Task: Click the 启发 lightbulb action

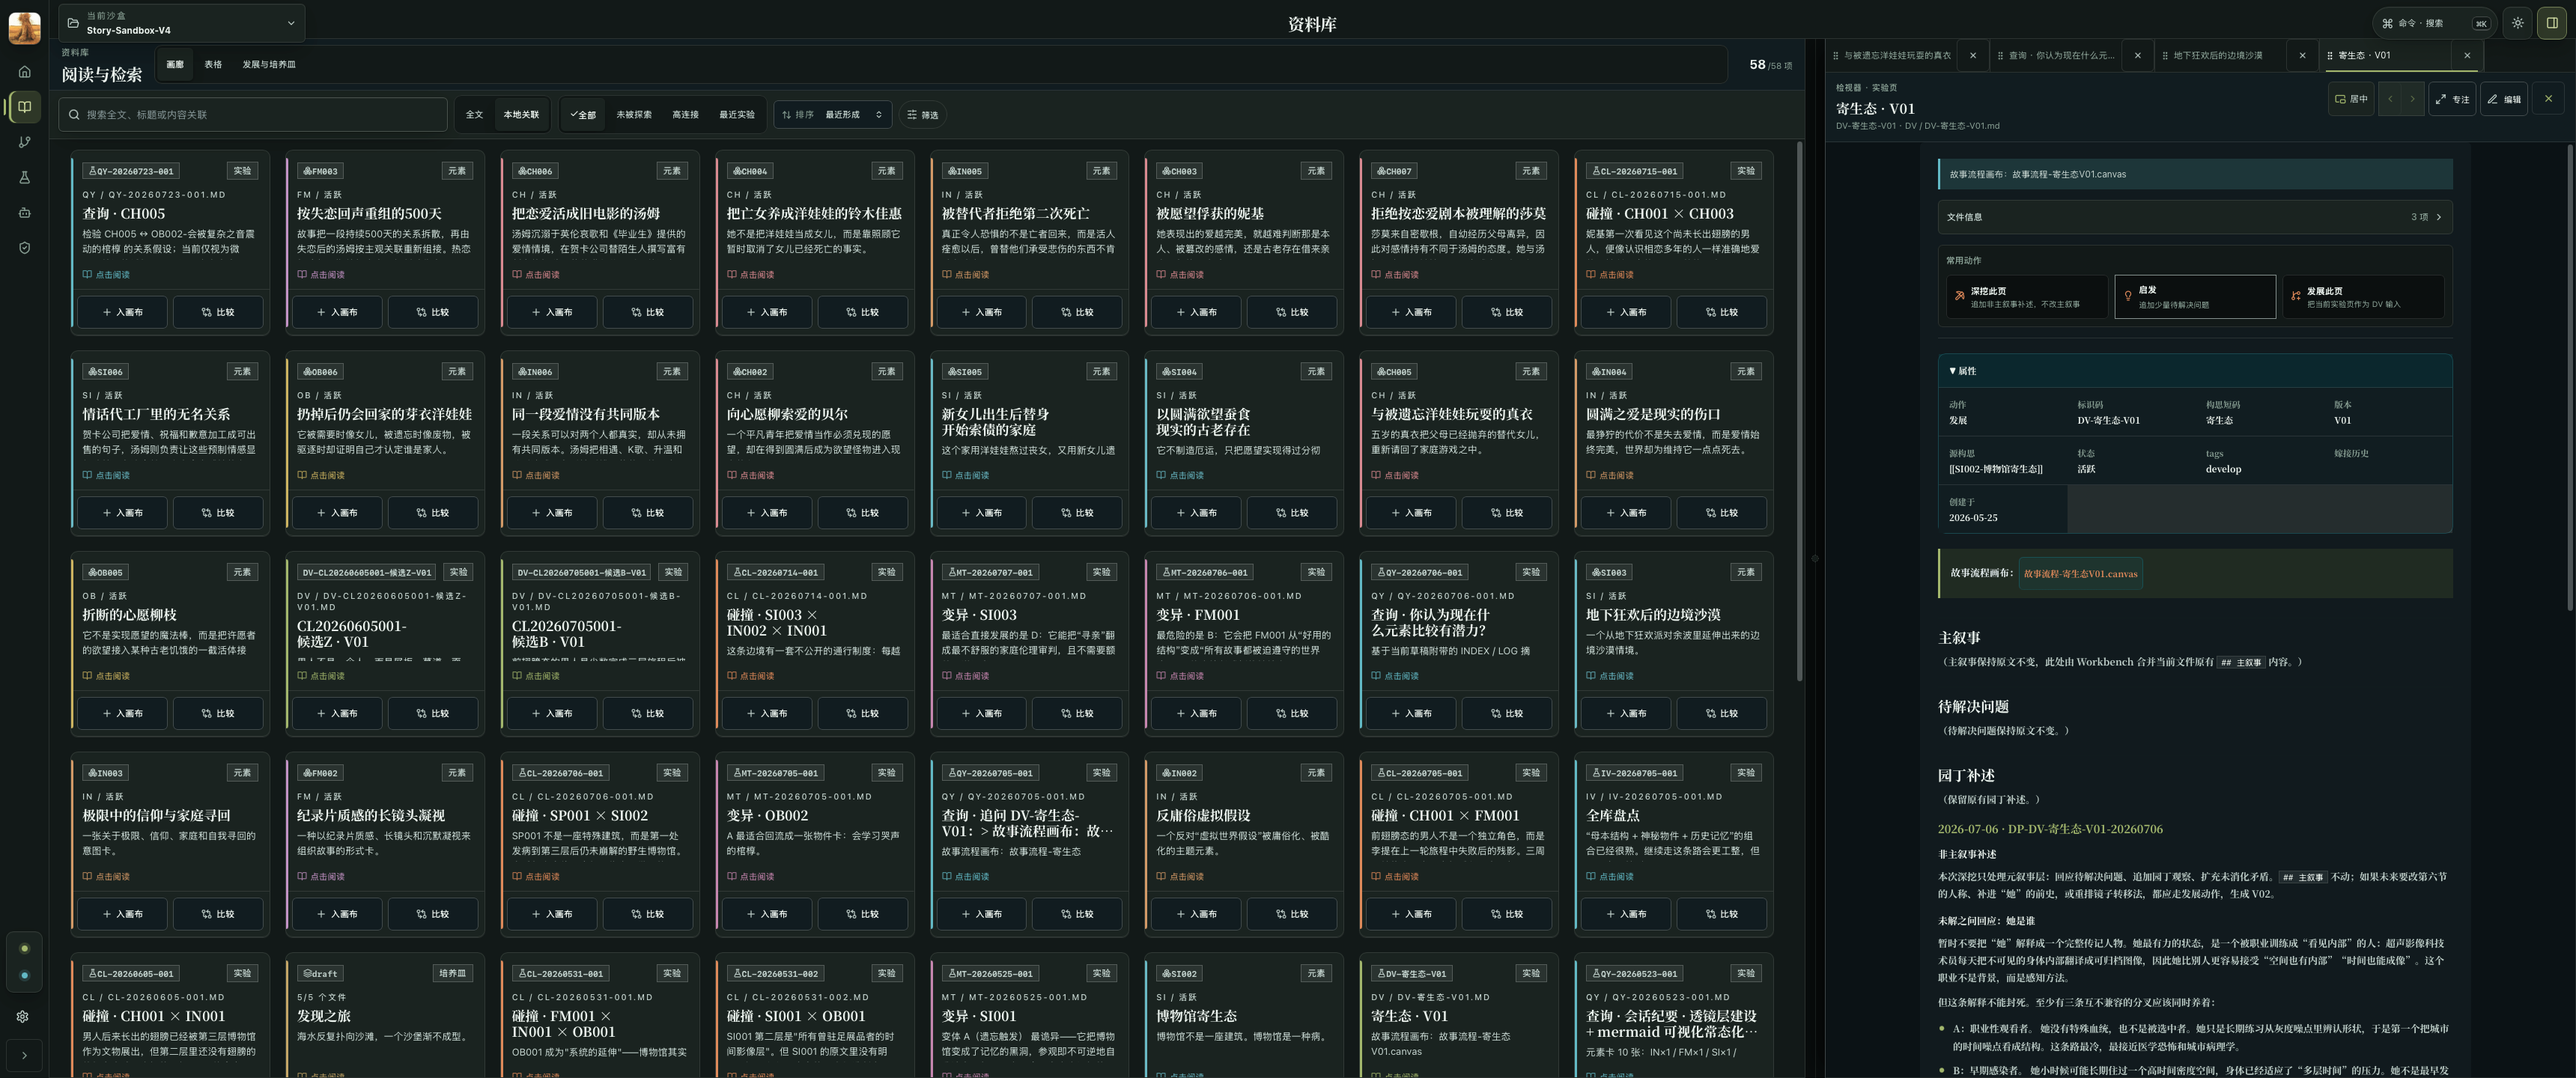Action: (x=2194, y=297)
